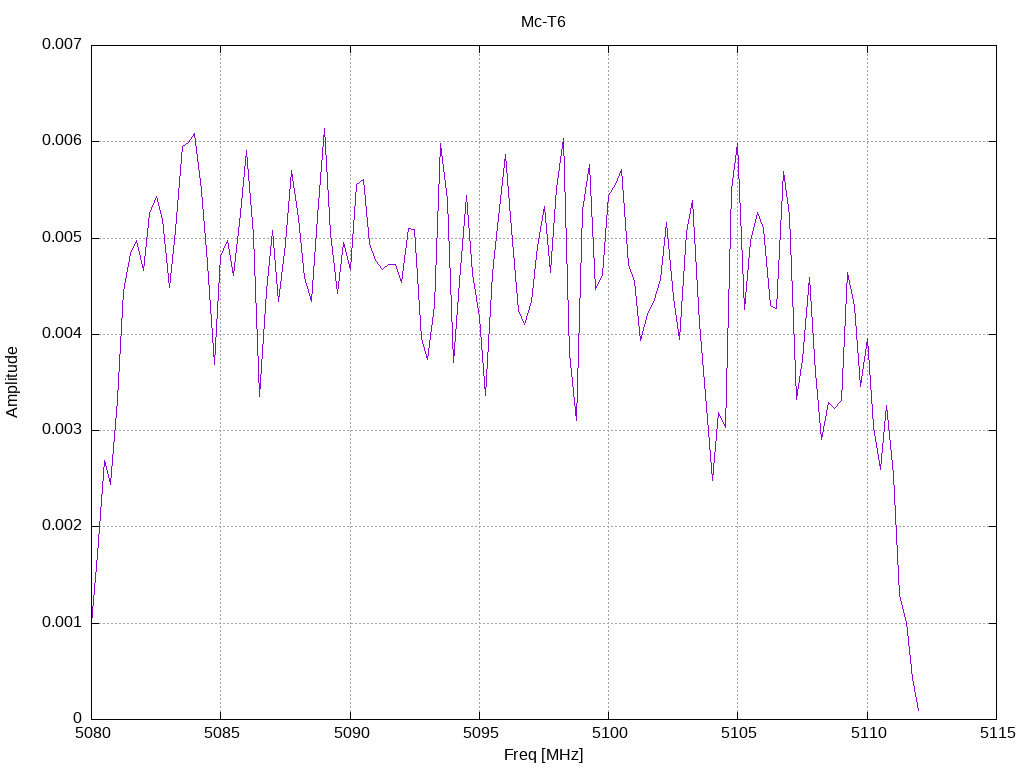Click the 0.001 y-axis tick label
Image resolution: width=1024 pixels, height=768 pixels.
point(62,622)
